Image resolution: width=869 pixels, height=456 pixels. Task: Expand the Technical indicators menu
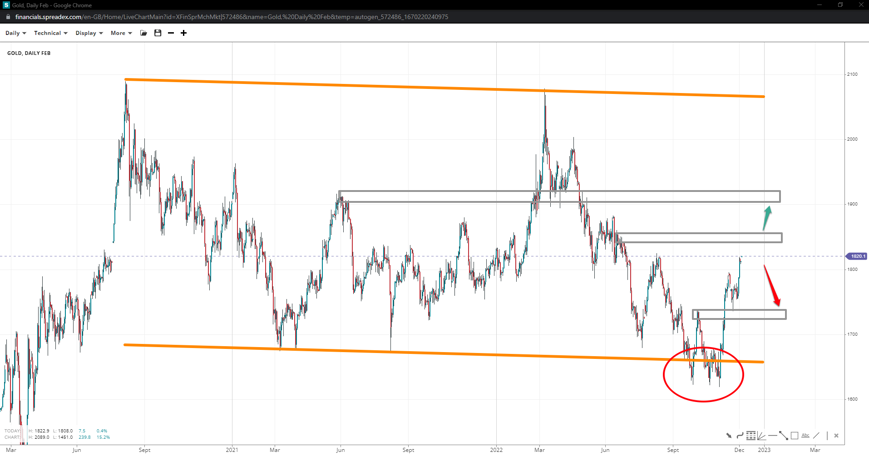click(x=50, y=33)
